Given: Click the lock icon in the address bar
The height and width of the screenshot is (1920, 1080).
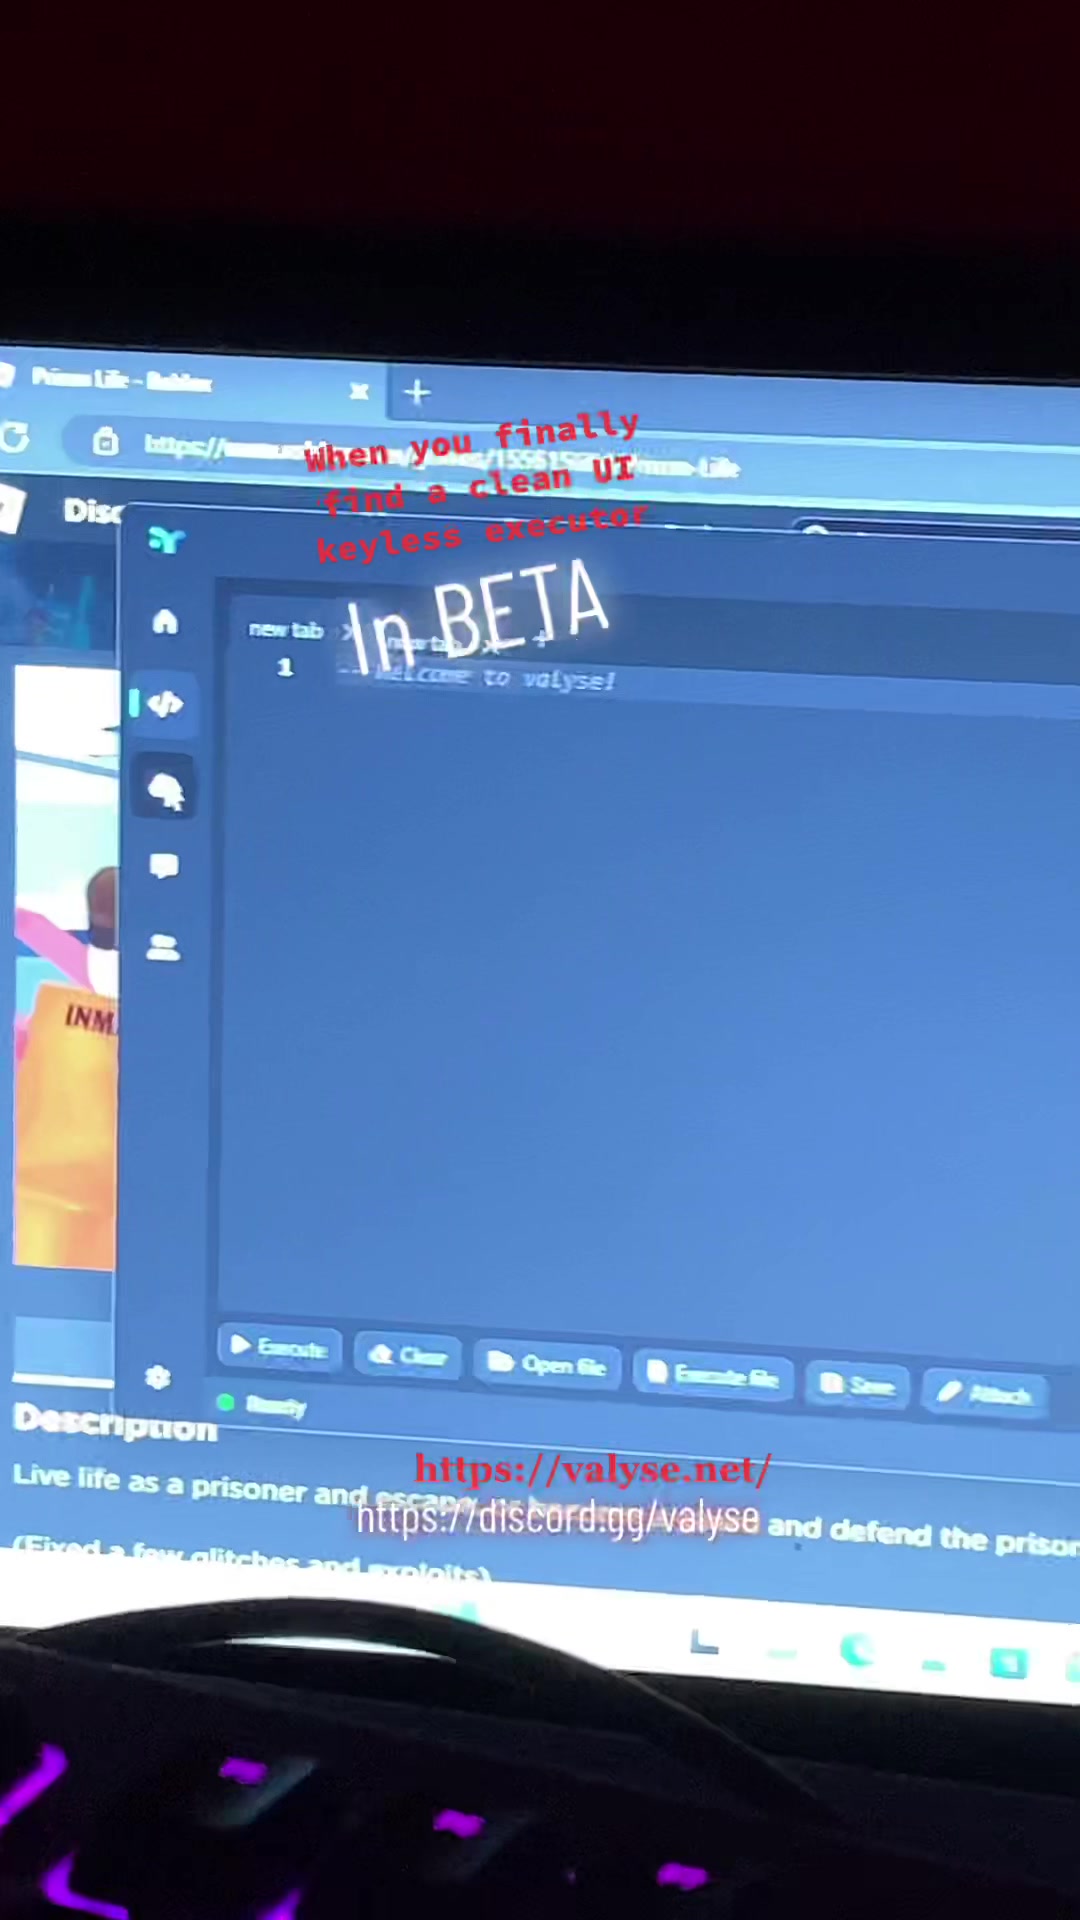Looking at the screenshot, I should (x=106, y=441).
